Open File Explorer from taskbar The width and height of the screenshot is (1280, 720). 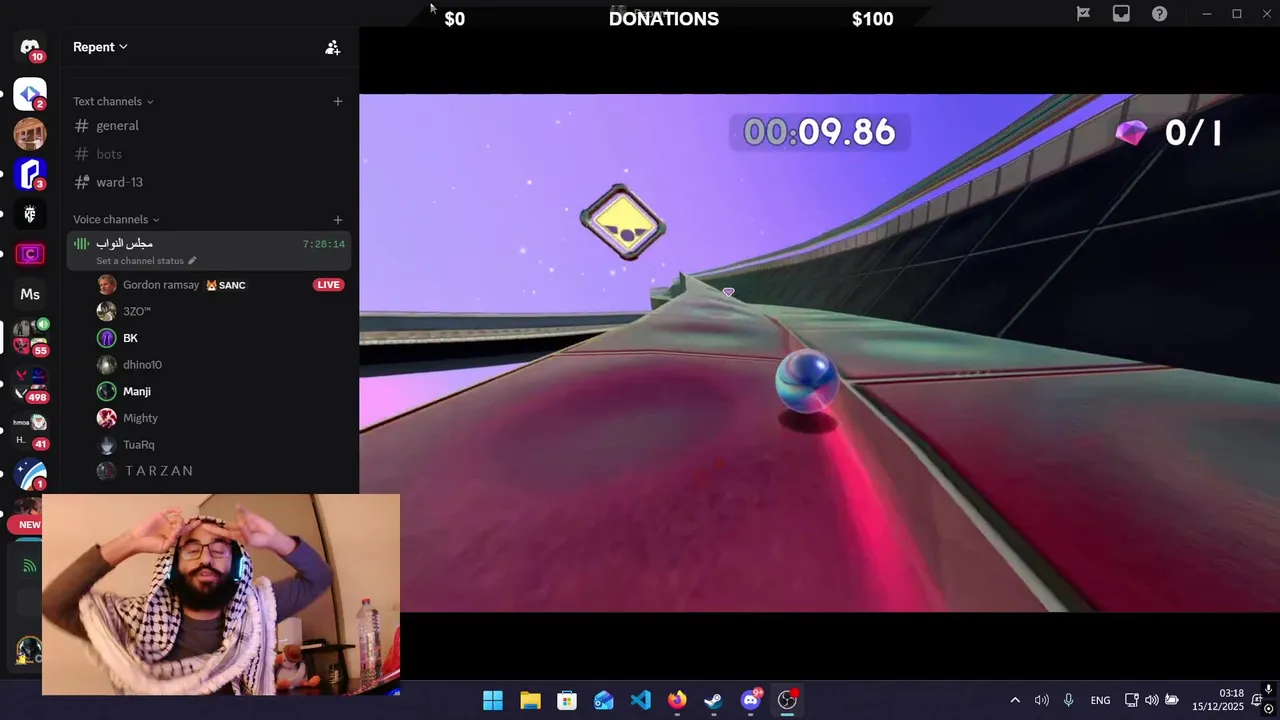pyautogui.click(x=530, y=700)
